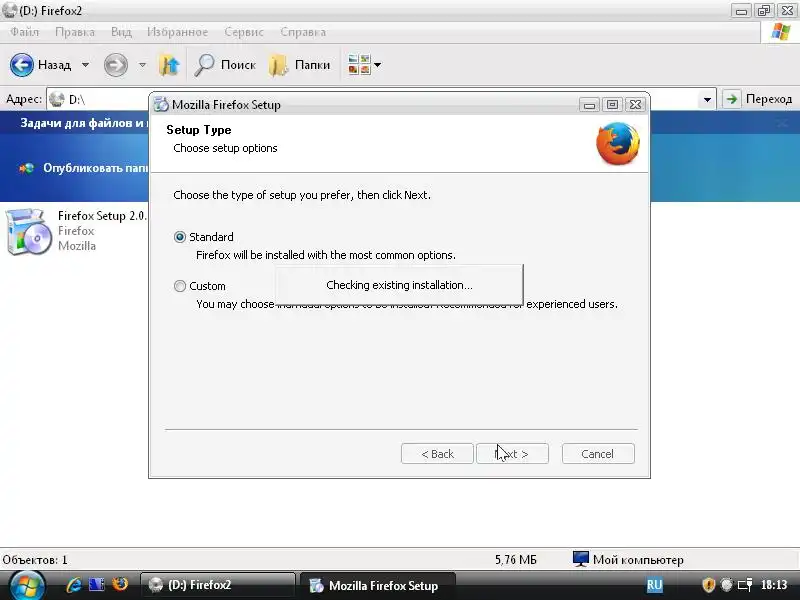Select the Firefox Setup 2.0 installer file icon
Image resolution: width=800 pixels, height=600 pixels.
click(29, 231)
